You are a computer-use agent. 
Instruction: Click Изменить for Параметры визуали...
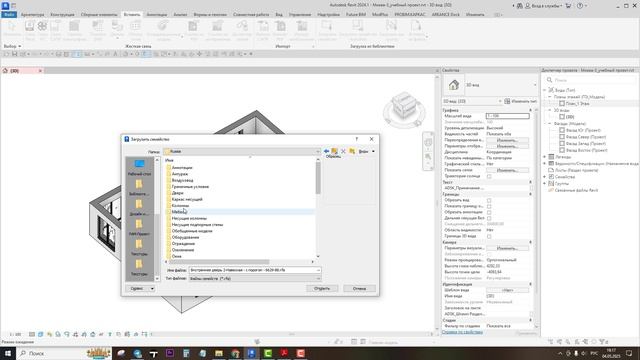point(507,248)
